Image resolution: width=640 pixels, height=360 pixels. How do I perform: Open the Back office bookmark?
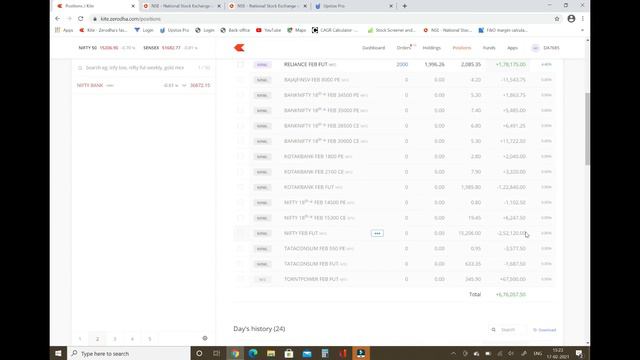[x=235, y=30]
